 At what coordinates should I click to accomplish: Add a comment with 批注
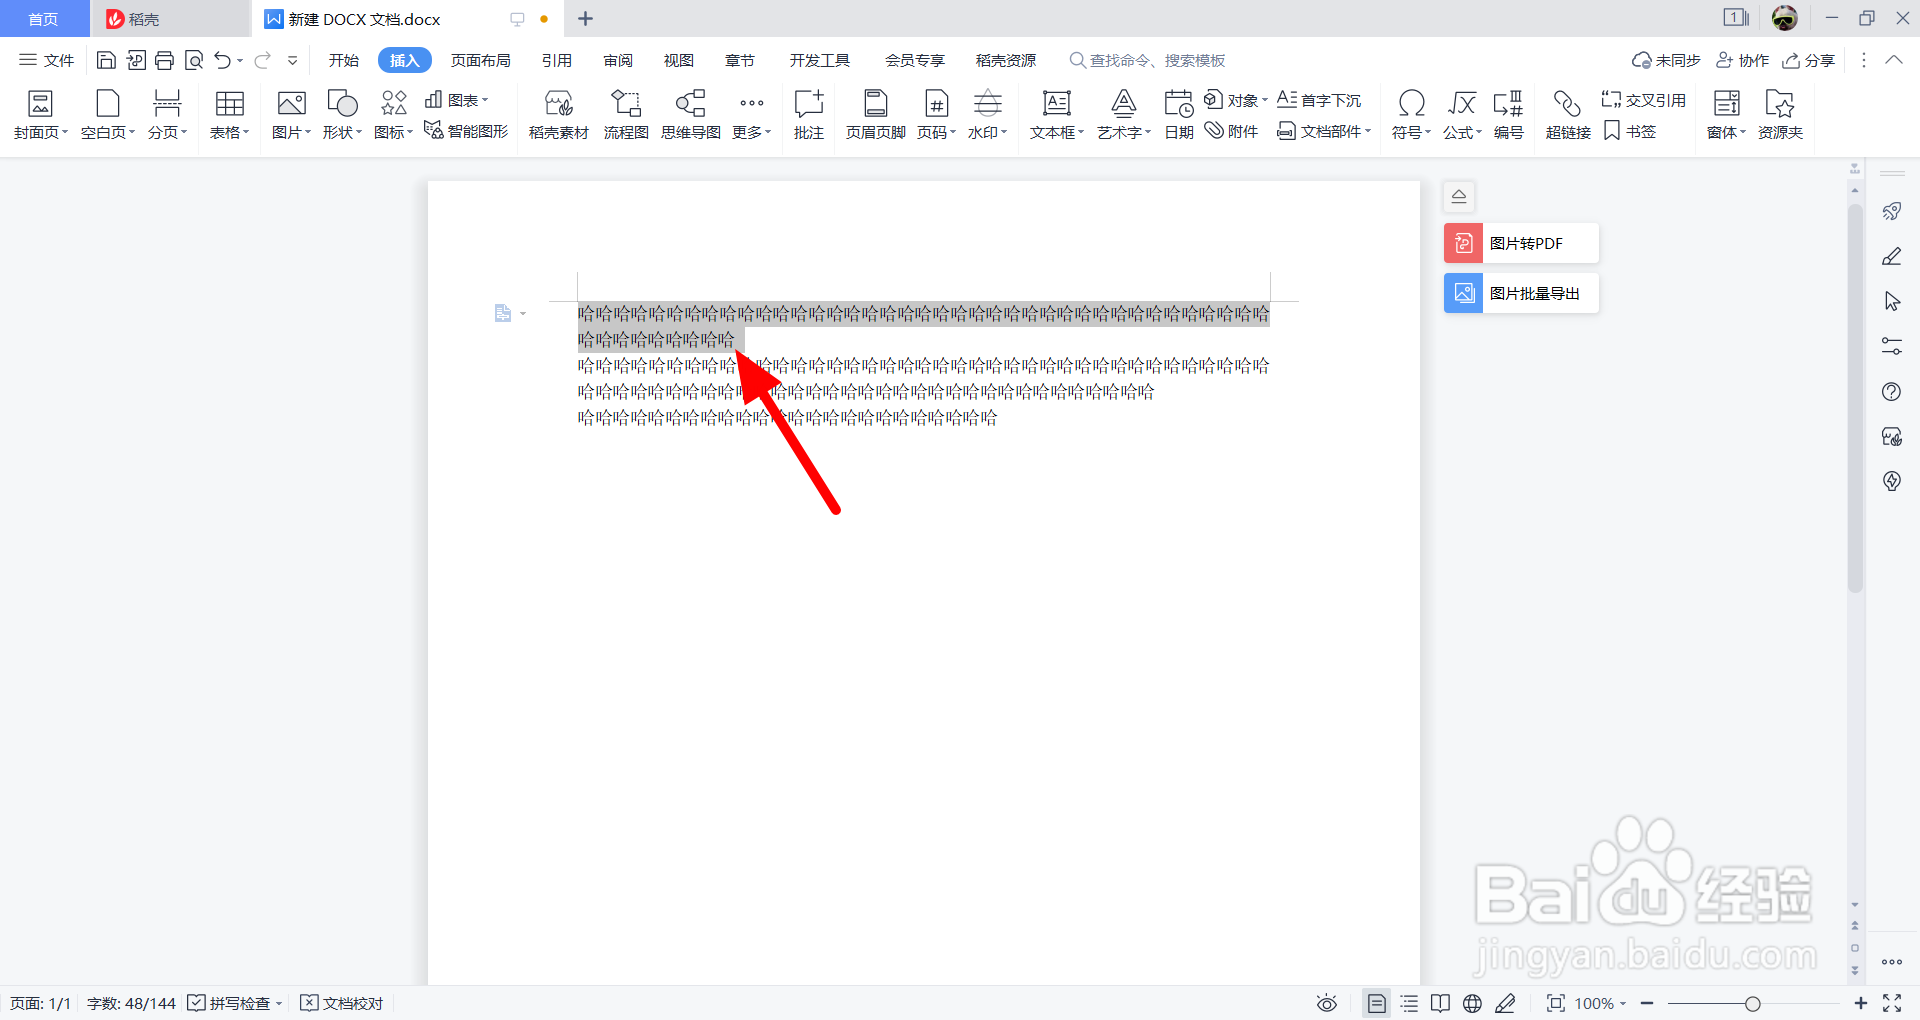click(808, 114)
